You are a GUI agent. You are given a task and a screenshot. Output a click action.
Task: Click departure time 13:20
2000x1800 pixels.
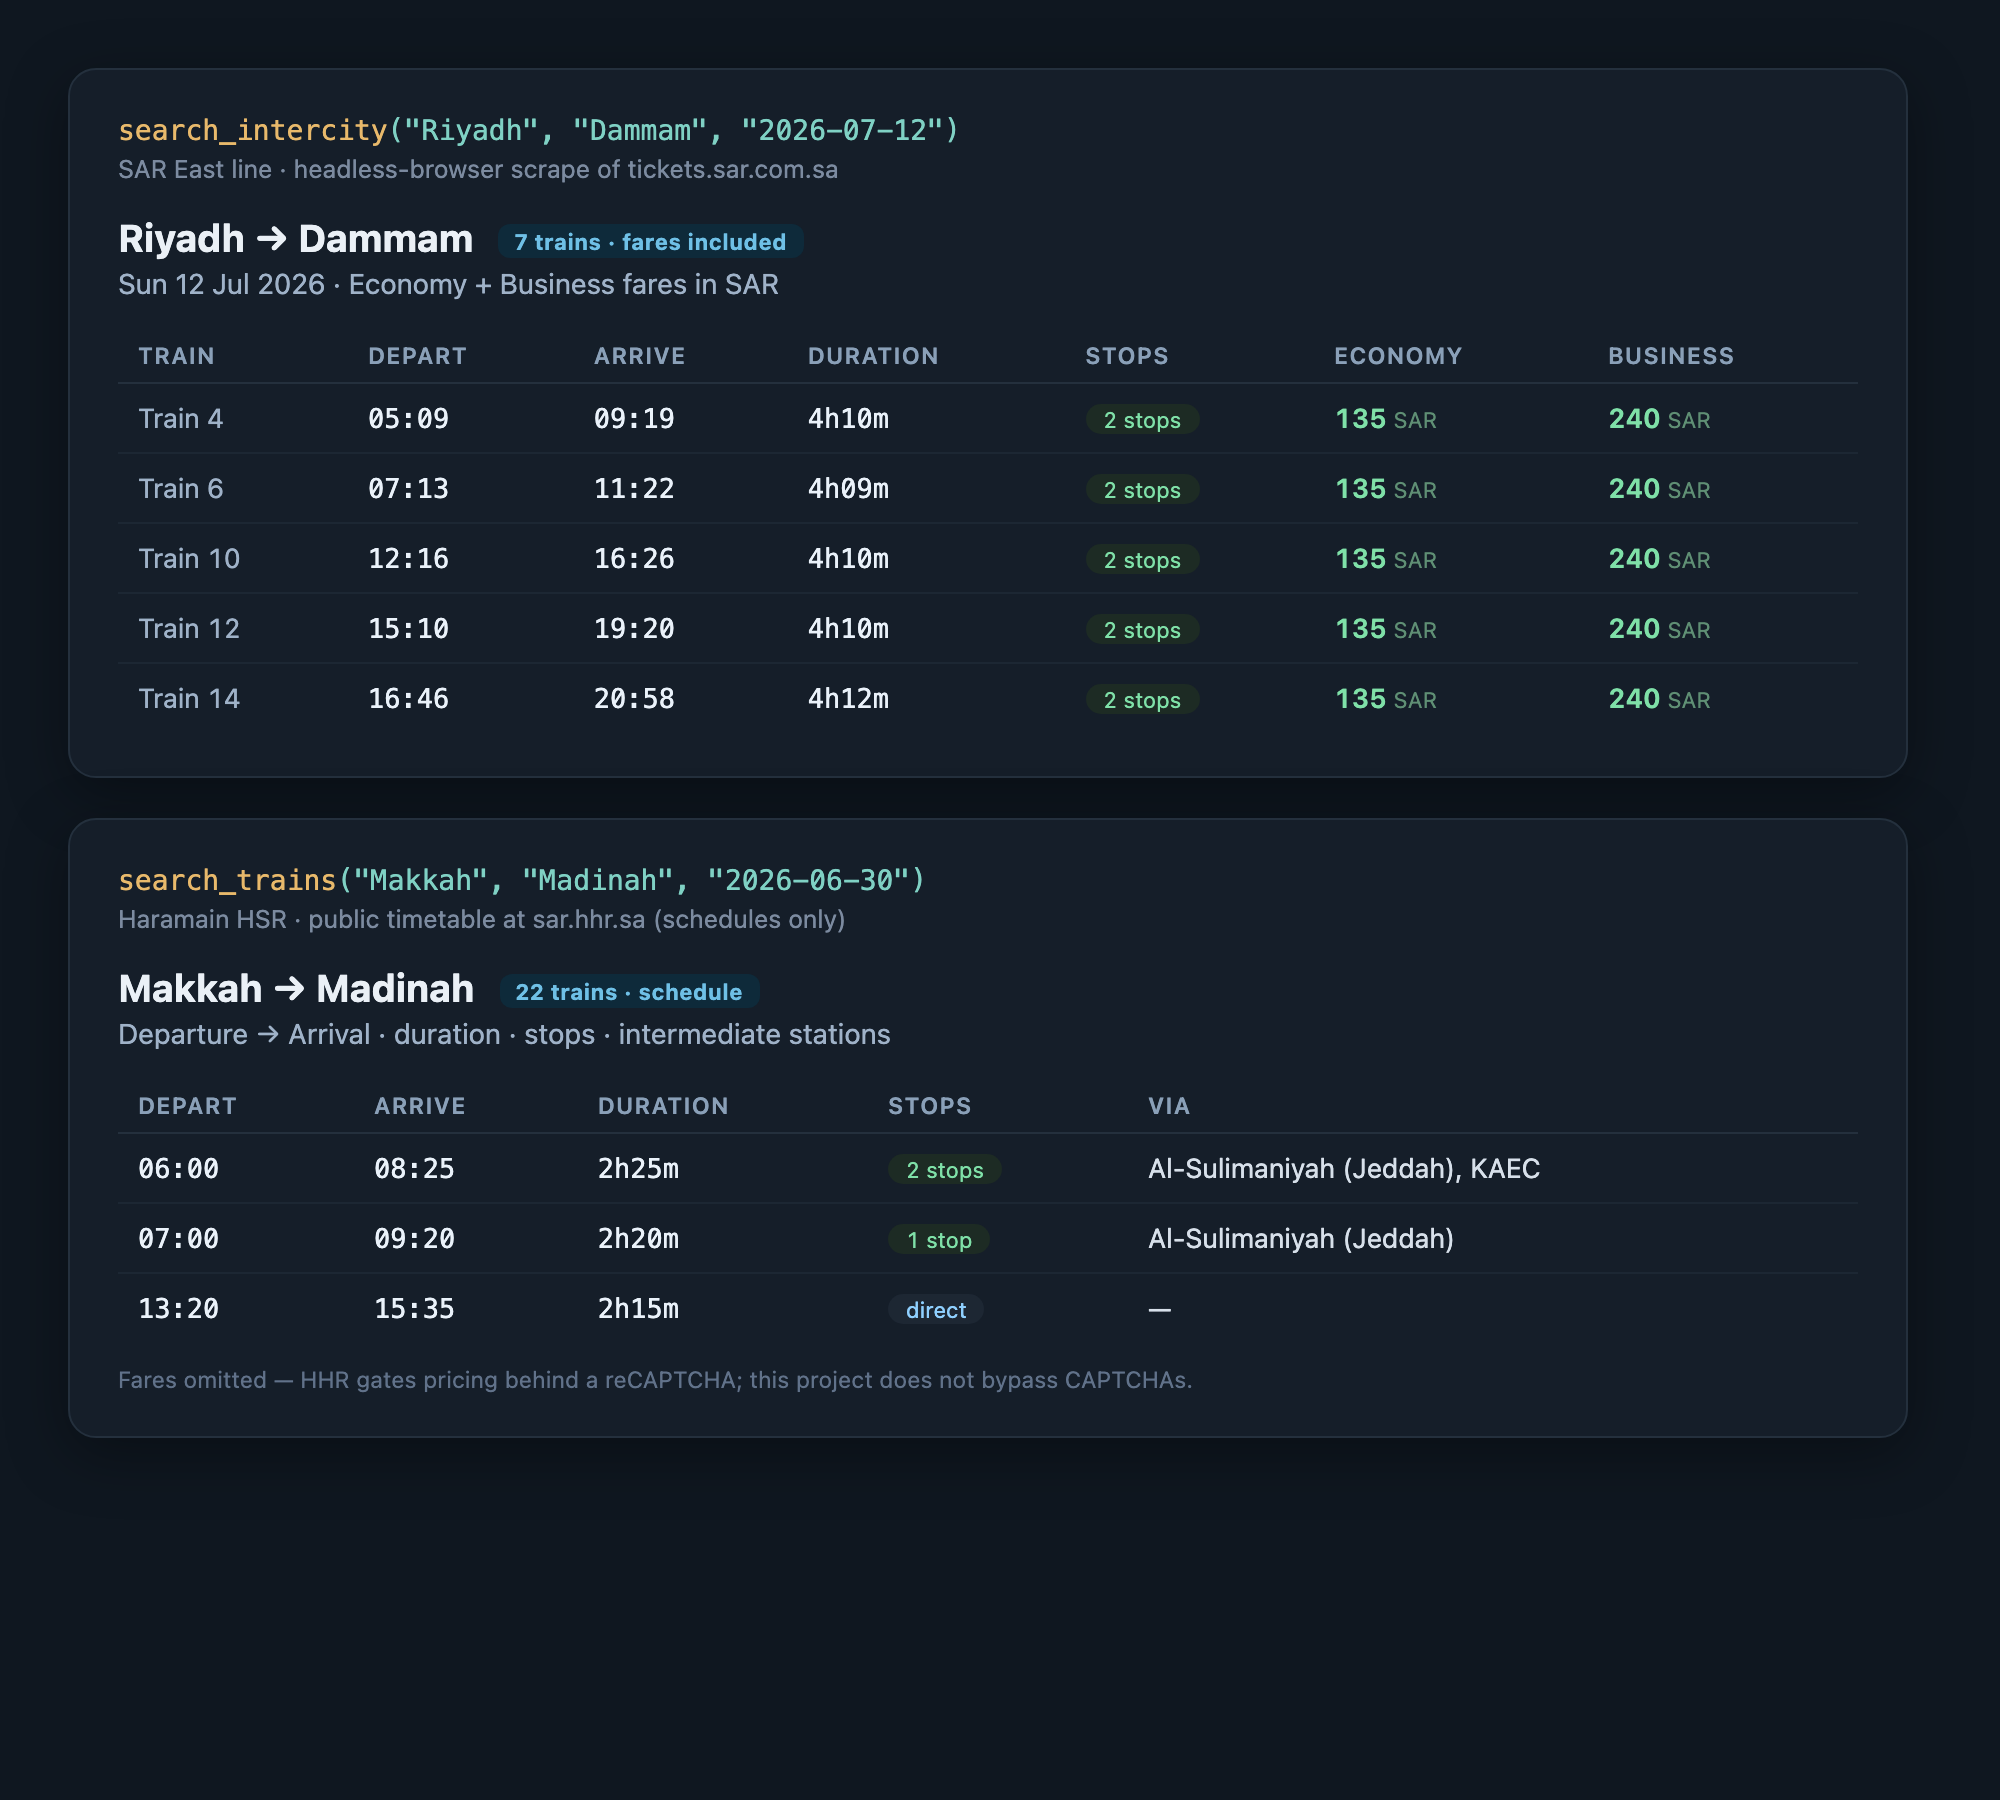coord(178,1309)
